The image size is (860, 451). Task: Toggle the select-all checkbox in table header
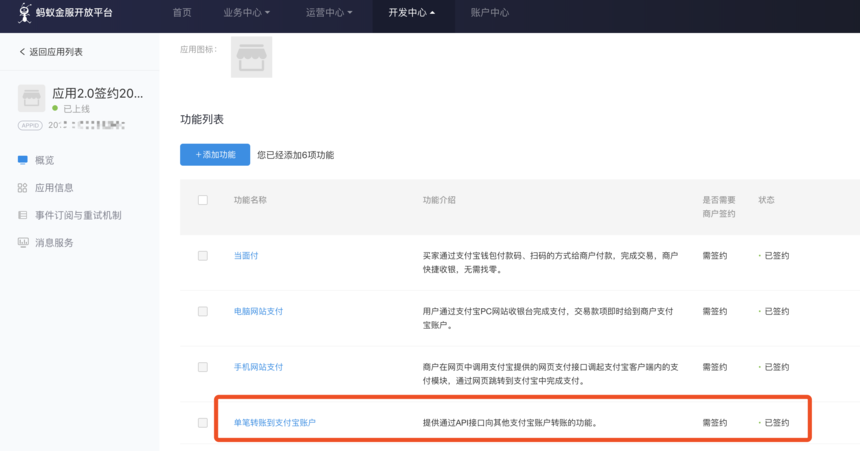[x=203, y=200]
